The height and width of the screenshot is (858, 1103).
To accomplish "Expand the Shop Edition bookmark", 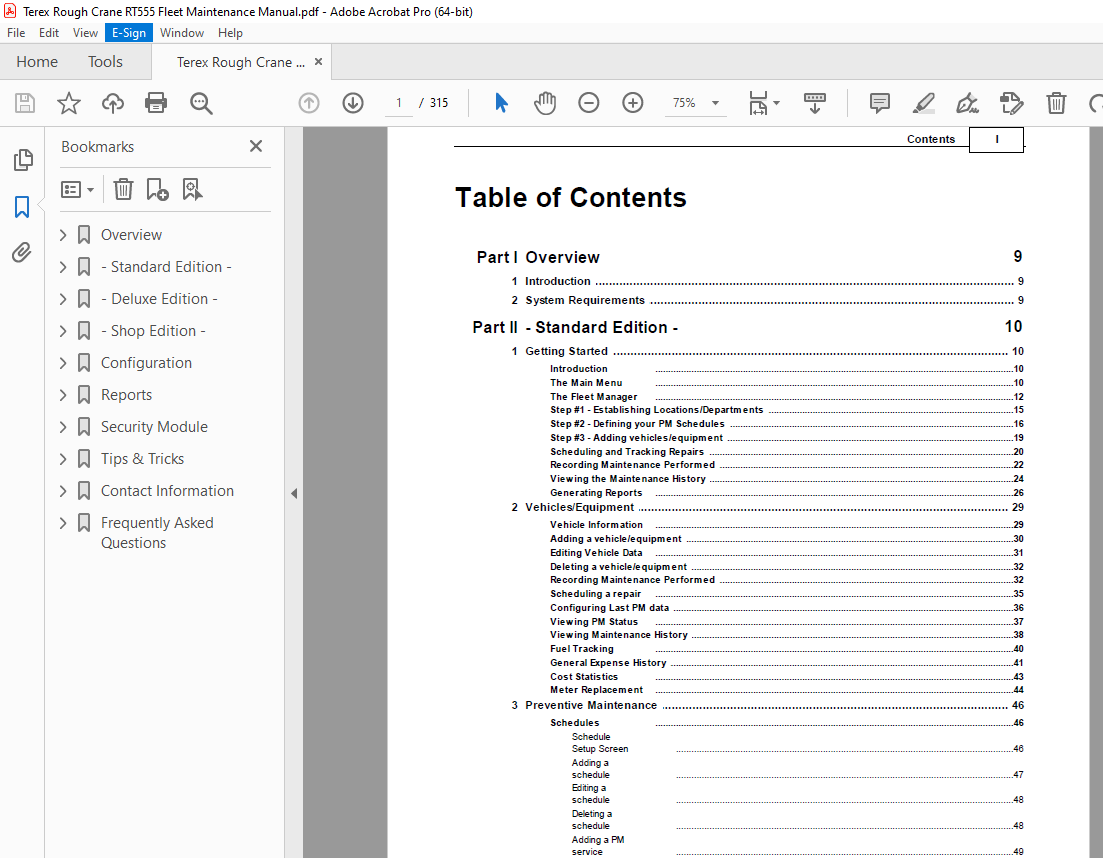I will 63,331.
